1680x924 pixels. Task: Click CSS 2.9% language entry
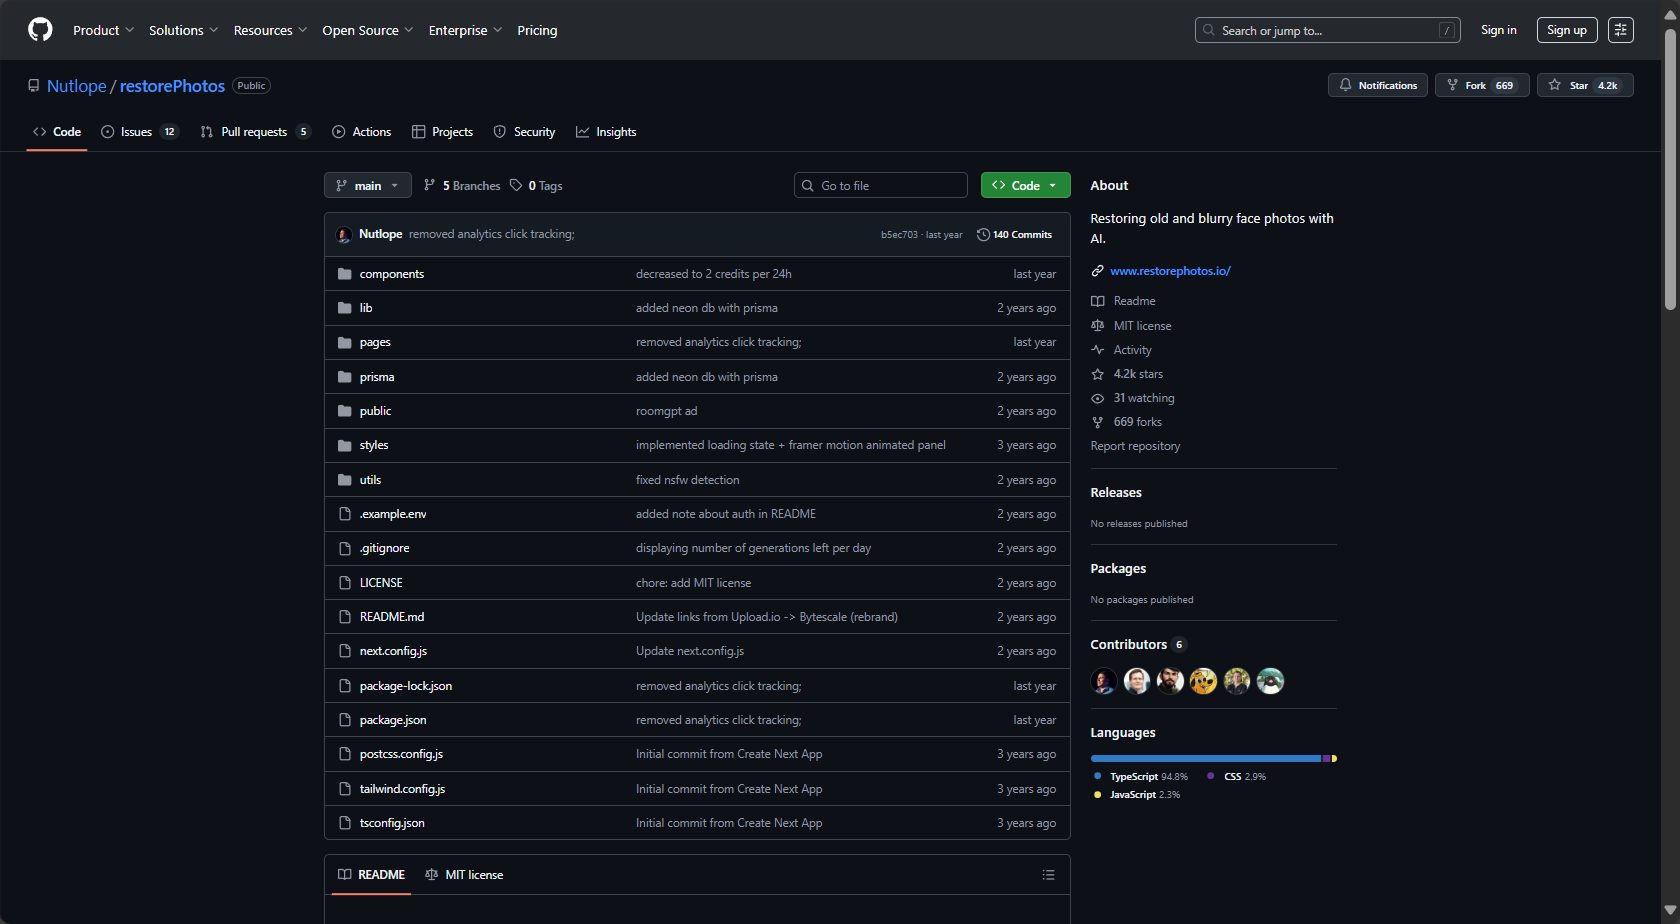coord(1236,777)
